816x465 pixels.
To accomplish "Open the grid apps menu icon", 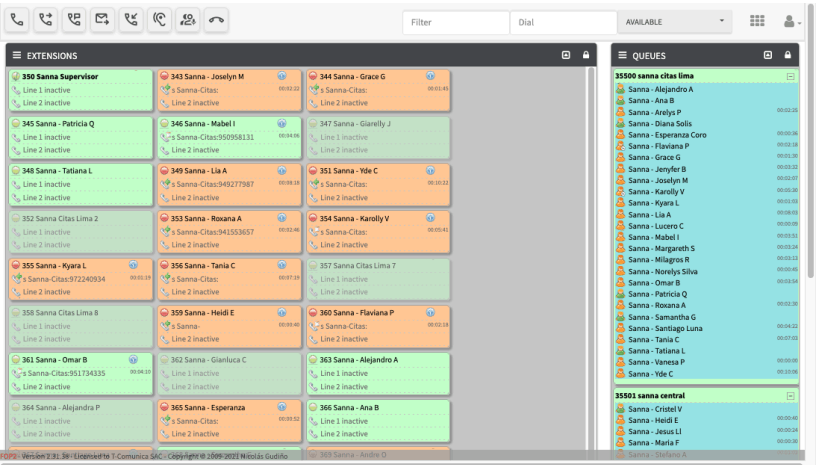I will 757,21.
